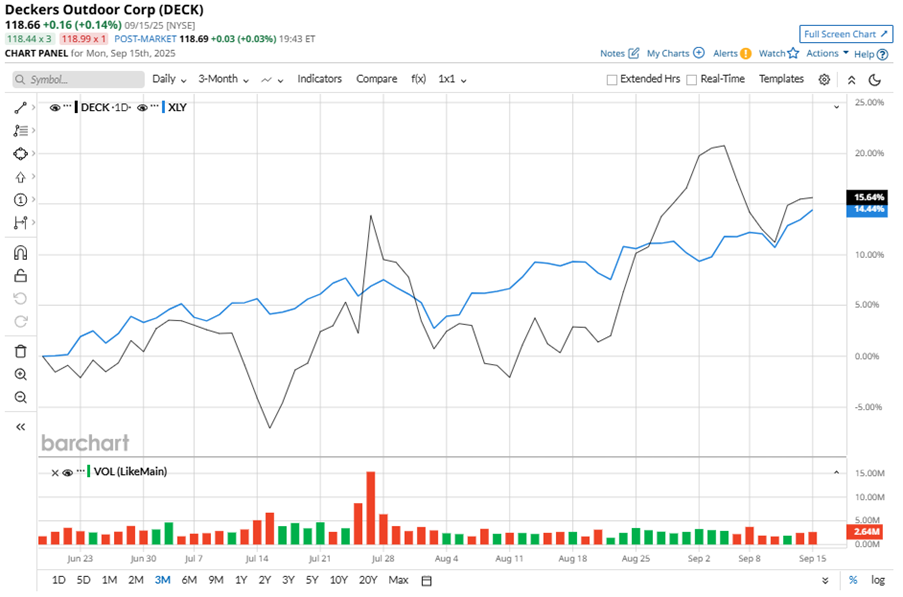The image size is (903, 597).
Task: Select the measure range tool
Action: coord(20,223)
